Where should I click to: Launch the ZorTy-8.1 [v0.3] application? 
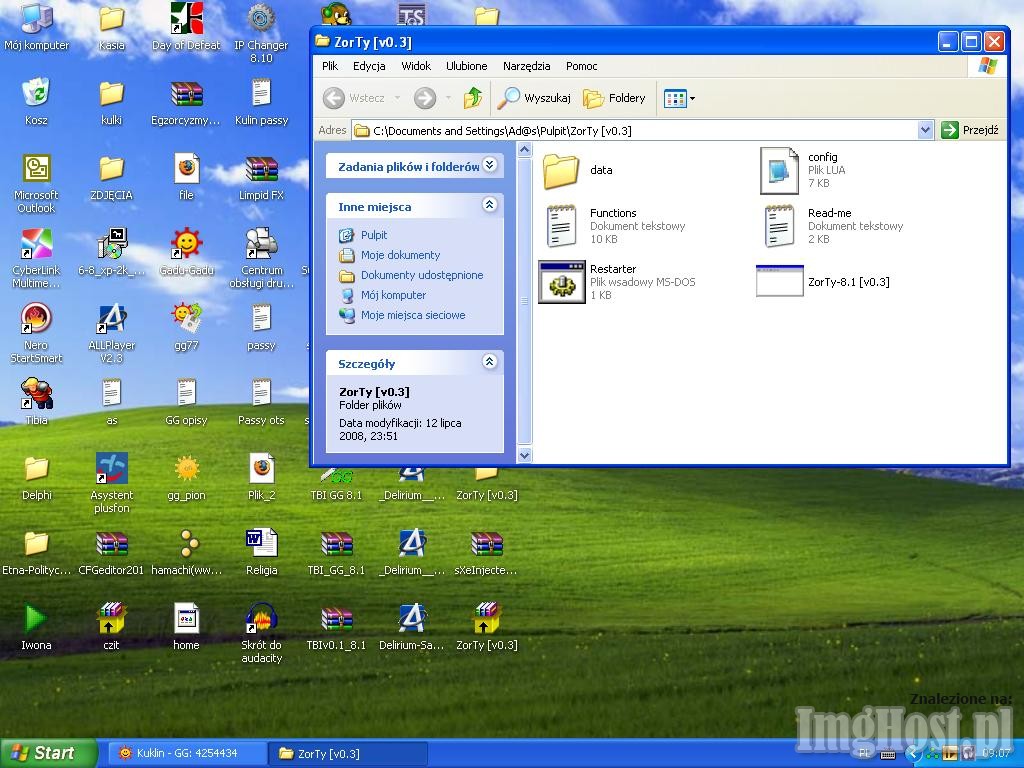pos(780,281)
